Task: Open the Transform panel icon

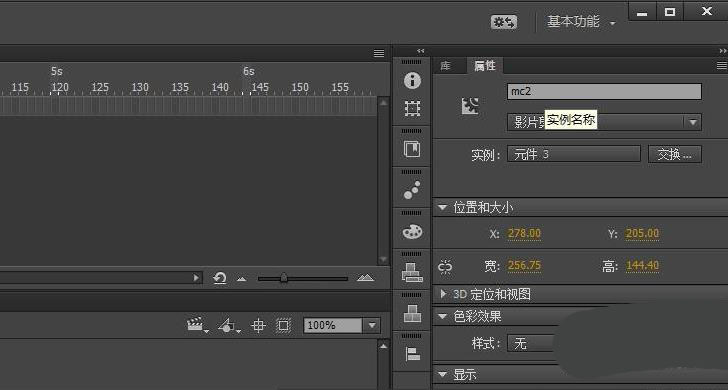Action: coord(412,109)
